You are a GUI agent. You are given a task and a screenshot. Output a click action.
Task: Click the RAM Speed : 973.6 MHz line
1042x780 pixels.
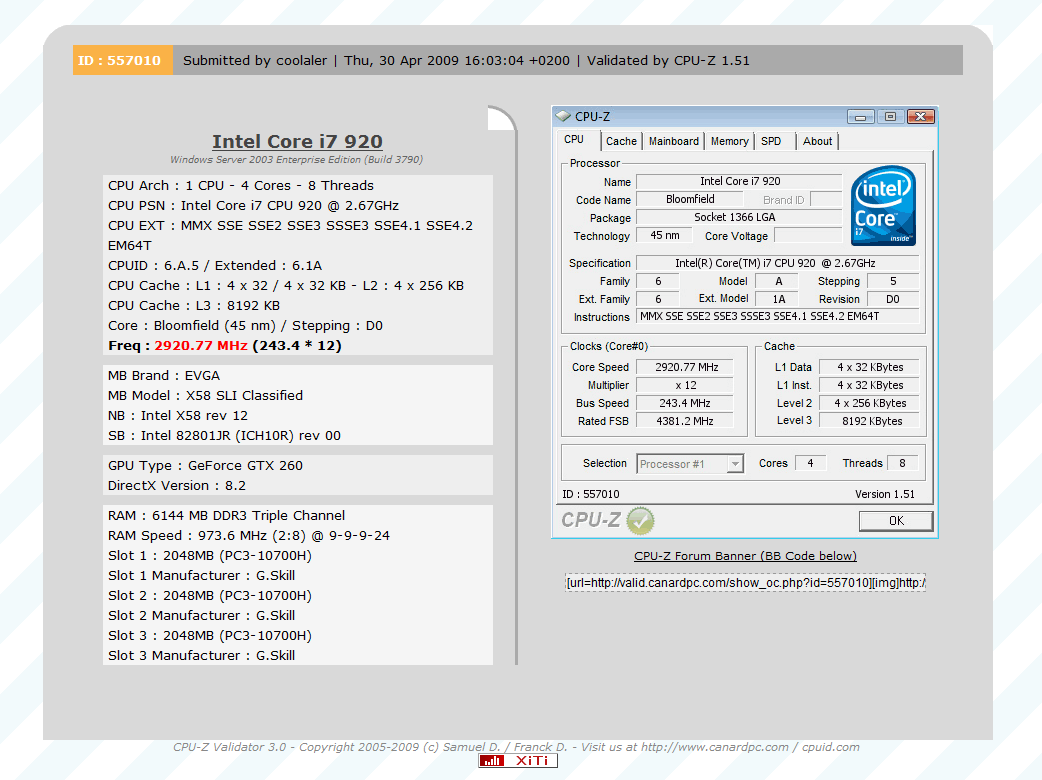(x=249, y=536)
